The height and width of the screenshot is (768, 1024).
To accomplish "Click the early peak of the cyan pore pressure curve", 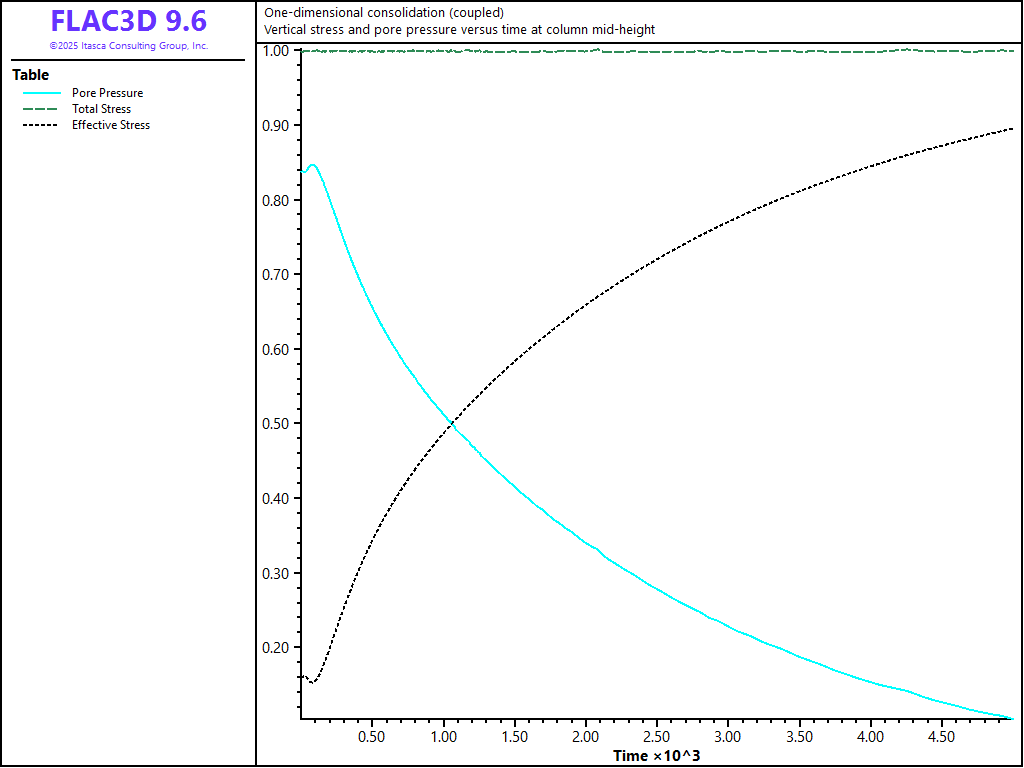I will pyautogui.click(x=313, y=165).
